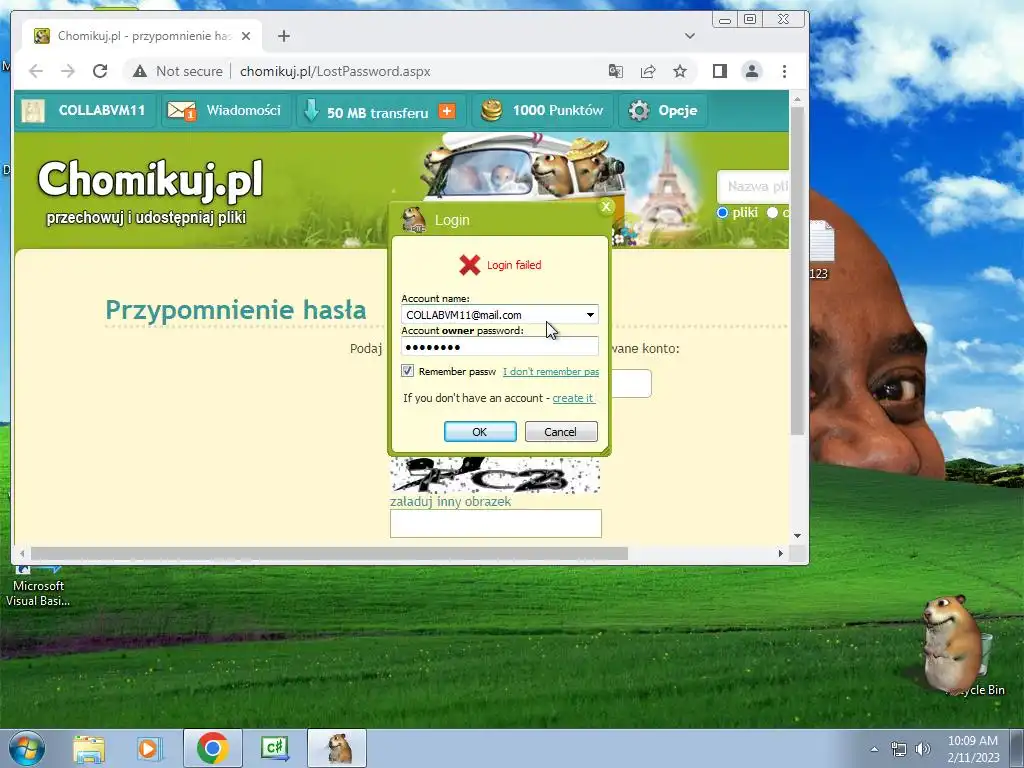
Task: Click the gold coins points icon
Action: click(492, 110)
